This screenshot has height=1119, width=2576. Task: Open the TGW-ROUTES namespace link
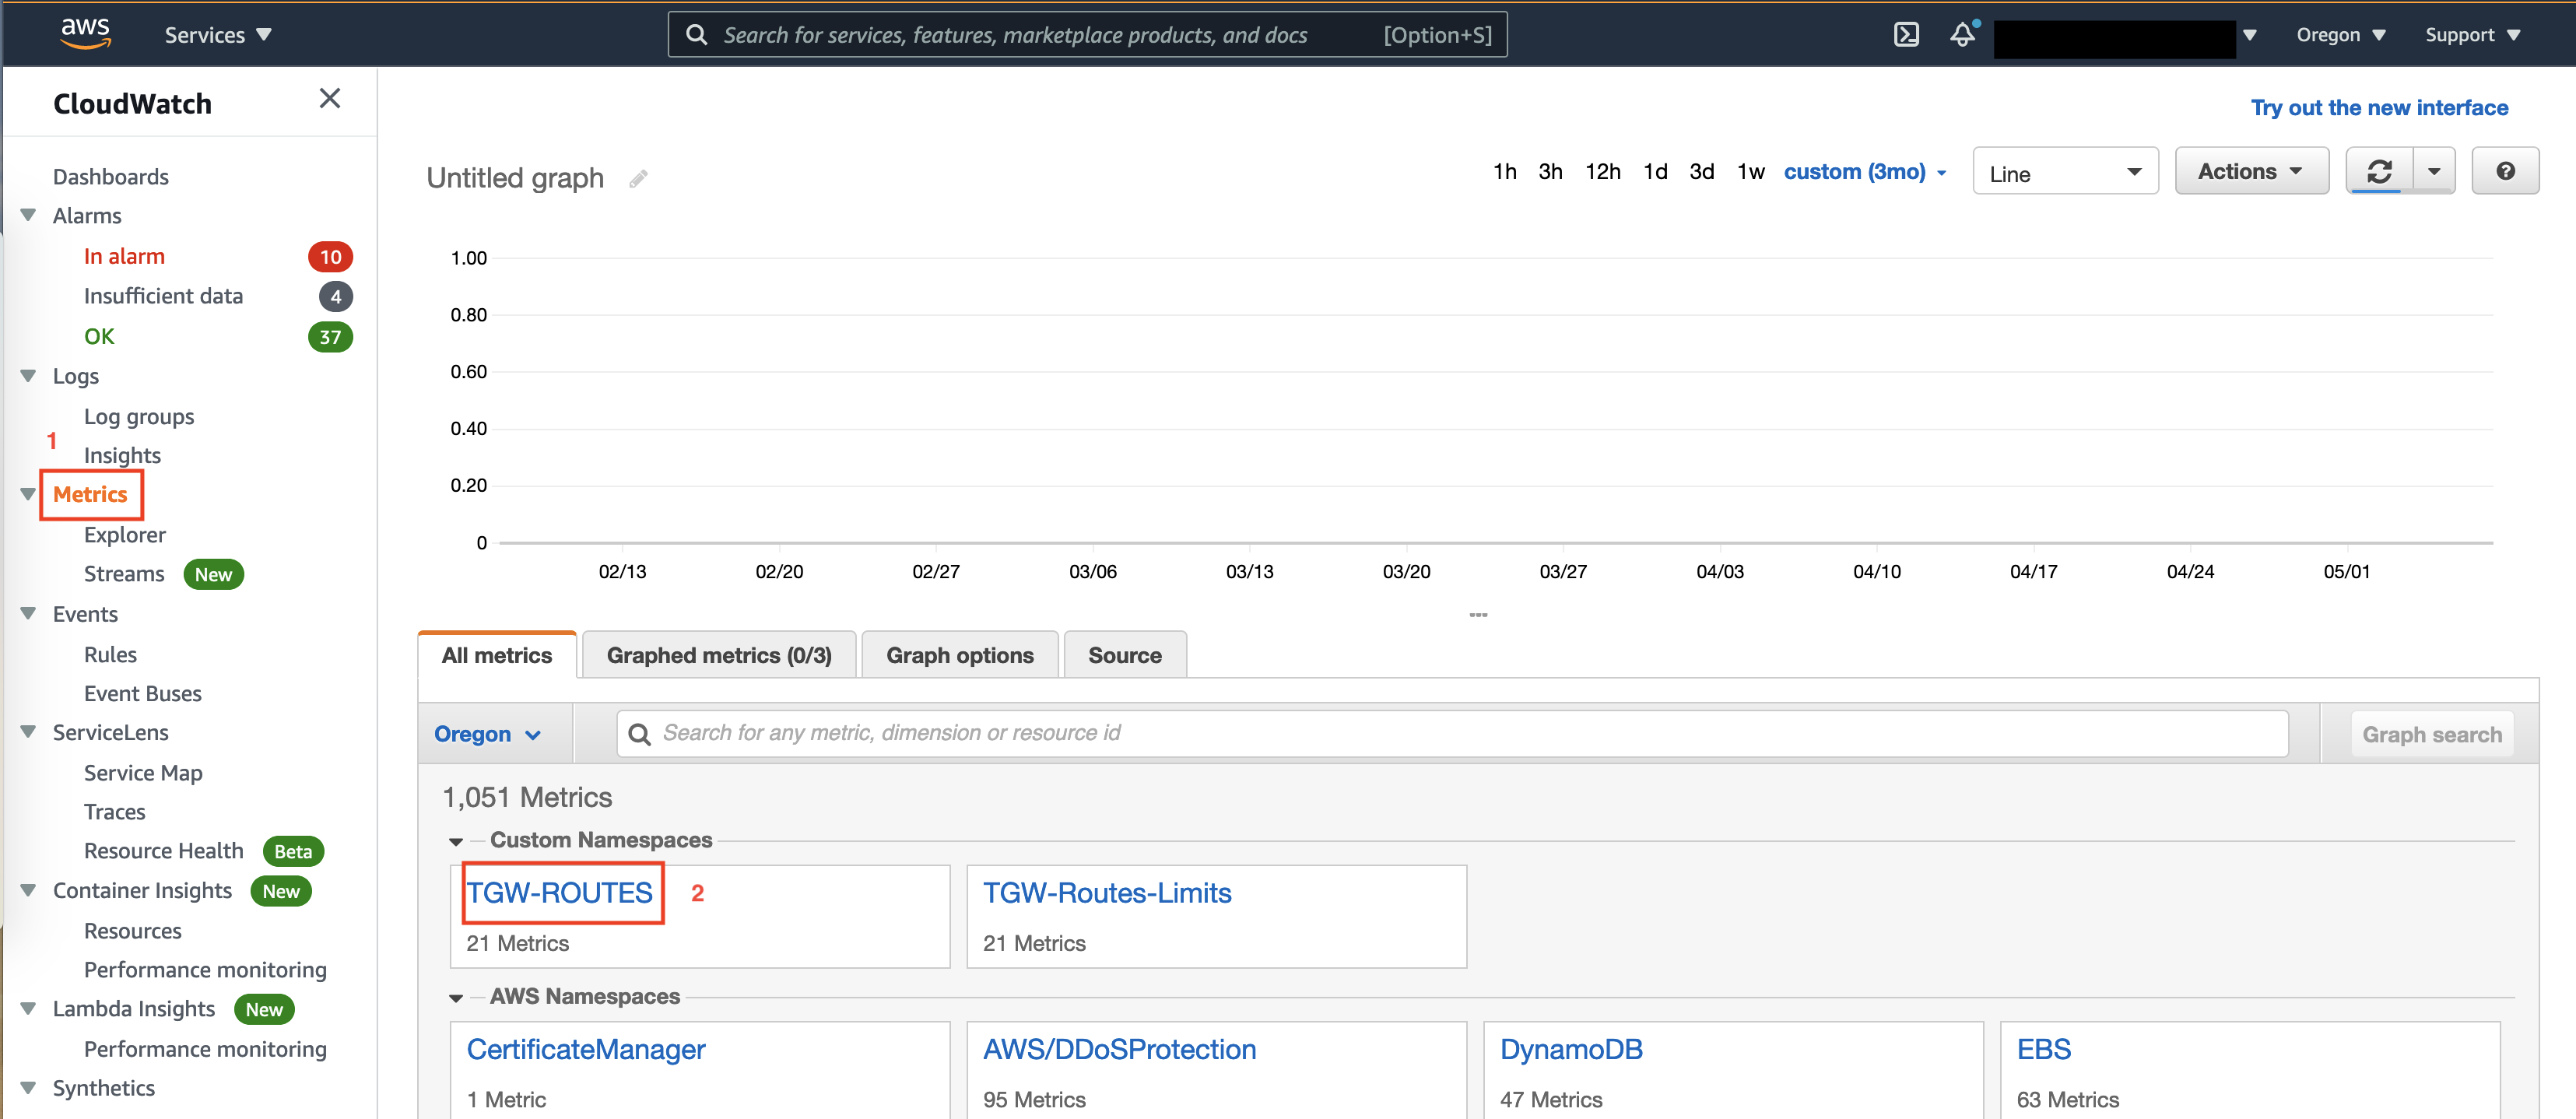[x=559, y=892]
